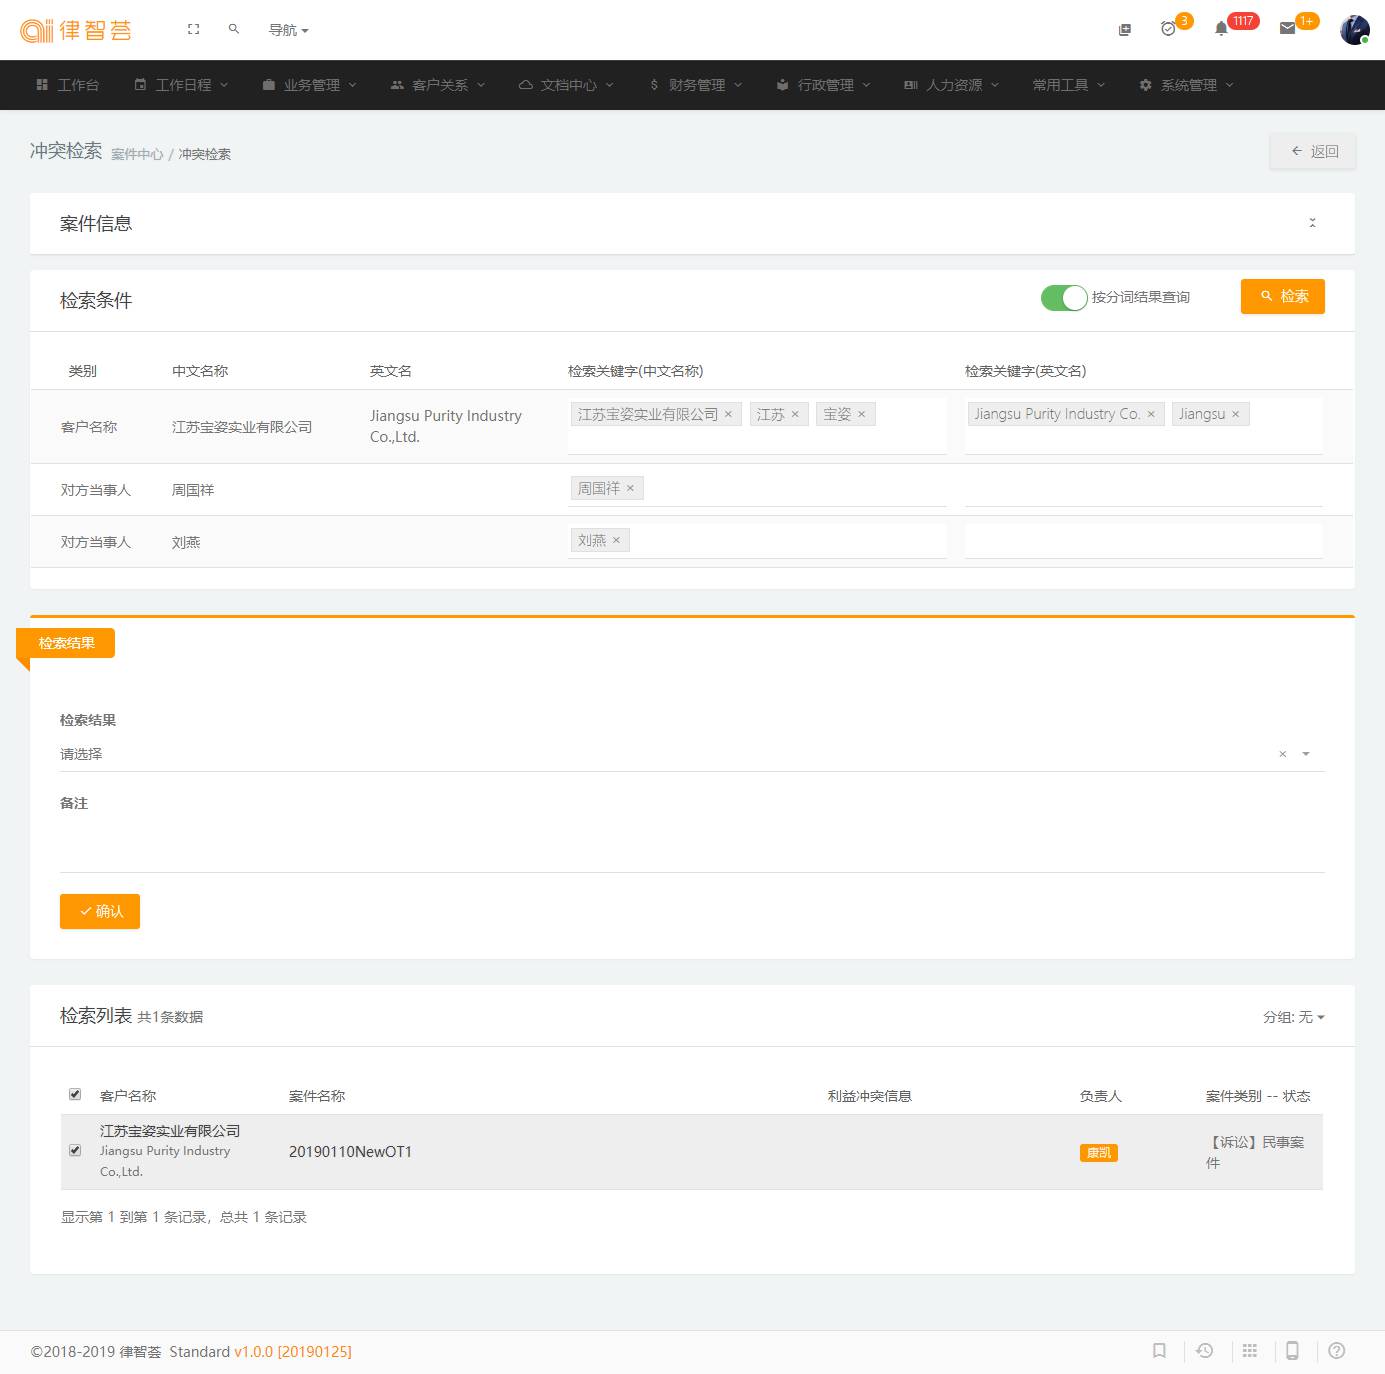The width and height of the screenshot is (1385, 1374).
Task: Click the 备注 remarks input field
Action: (690, 846)
